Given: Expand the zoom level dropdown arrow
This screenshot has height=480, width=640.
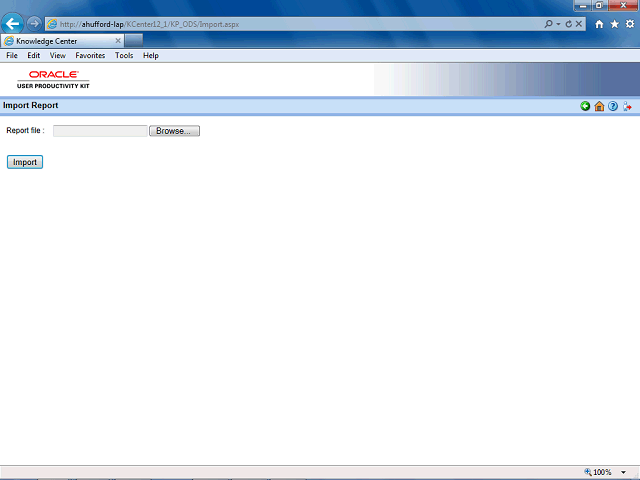Looking at the screenshot, I should 623,472.
